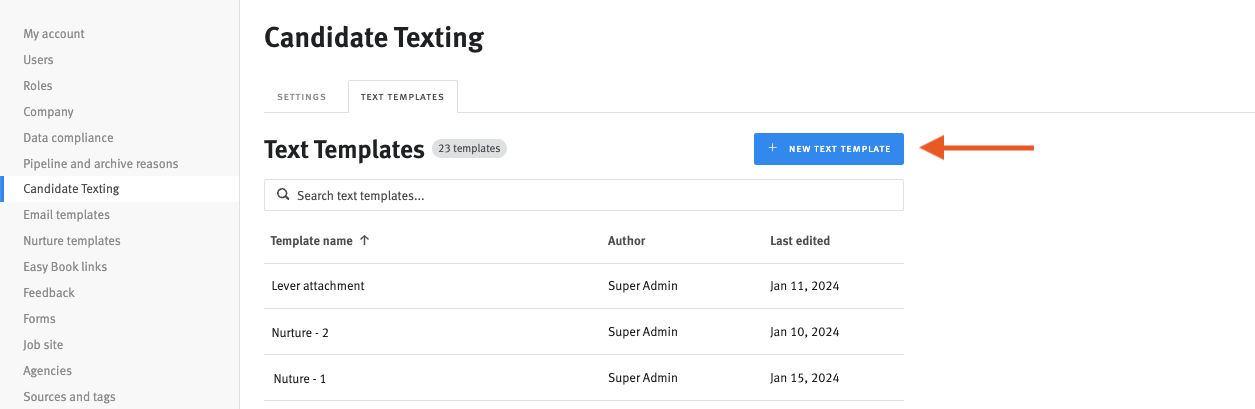Open the Lever attachment template

(318, 286)
